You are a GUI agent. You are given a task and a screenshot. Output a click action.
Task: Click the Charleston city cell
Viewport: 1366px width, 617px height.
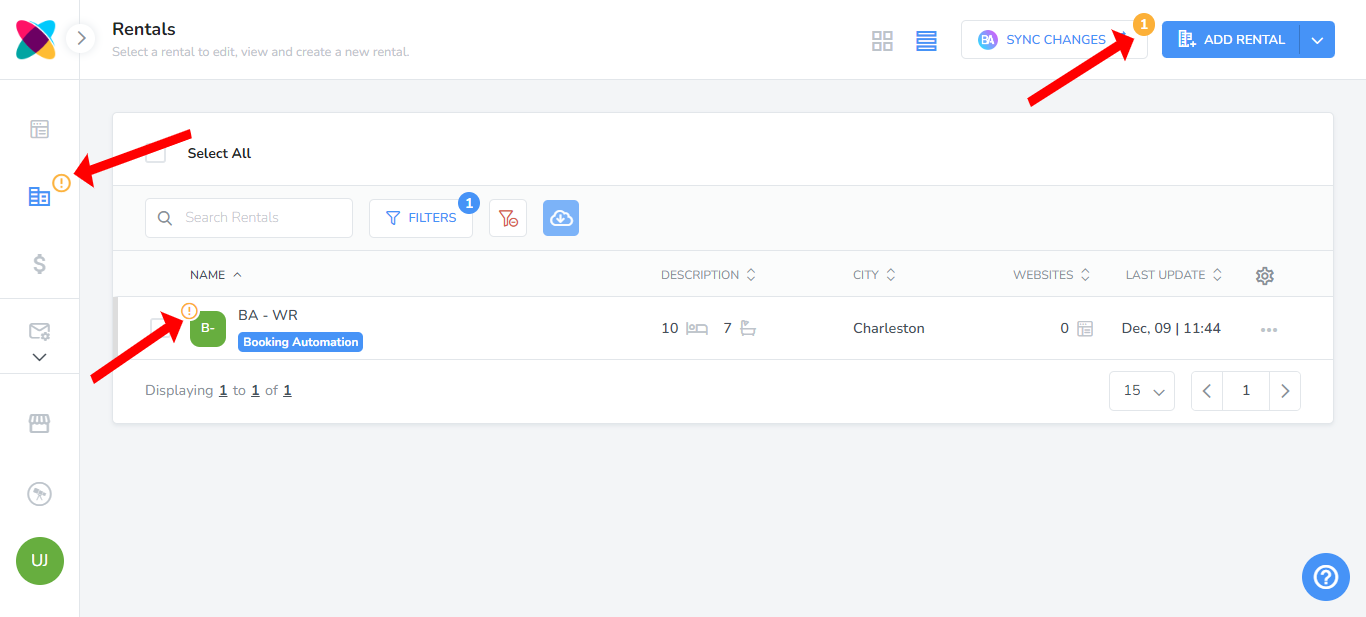889,328
